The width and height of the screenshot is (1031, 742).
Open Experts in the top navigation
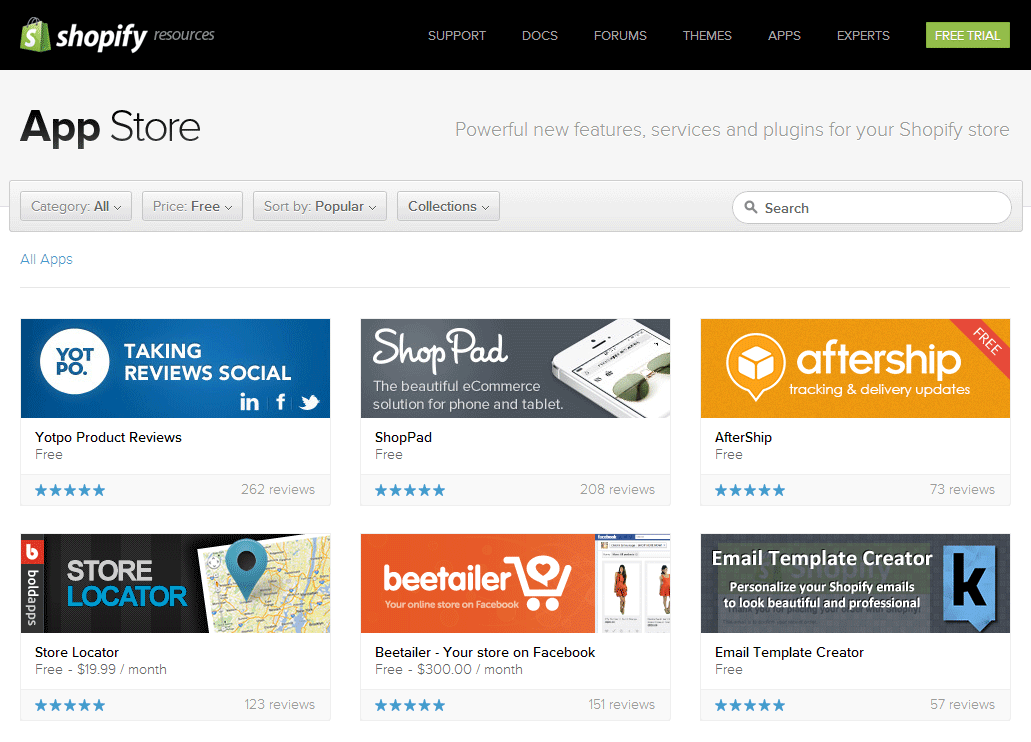tap(863, 36)
